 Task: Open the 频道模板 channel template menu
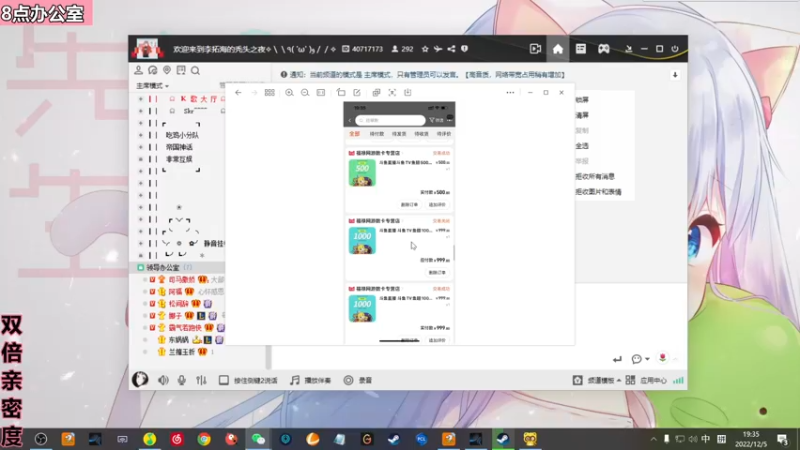coord(597,381)
